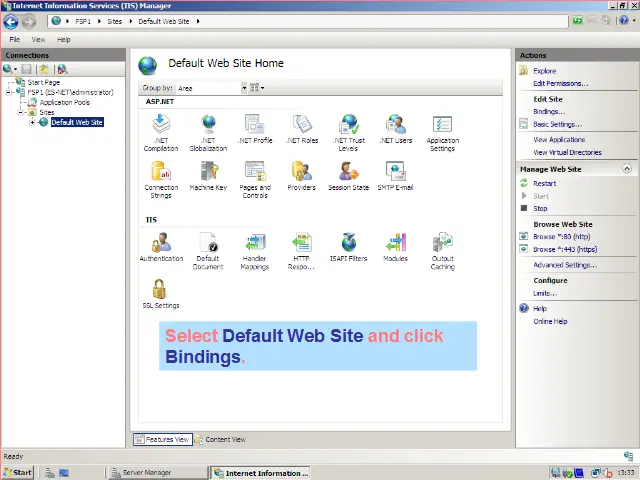Open Pages and Controls feature
Screen dimensions: 640x480
255,180
